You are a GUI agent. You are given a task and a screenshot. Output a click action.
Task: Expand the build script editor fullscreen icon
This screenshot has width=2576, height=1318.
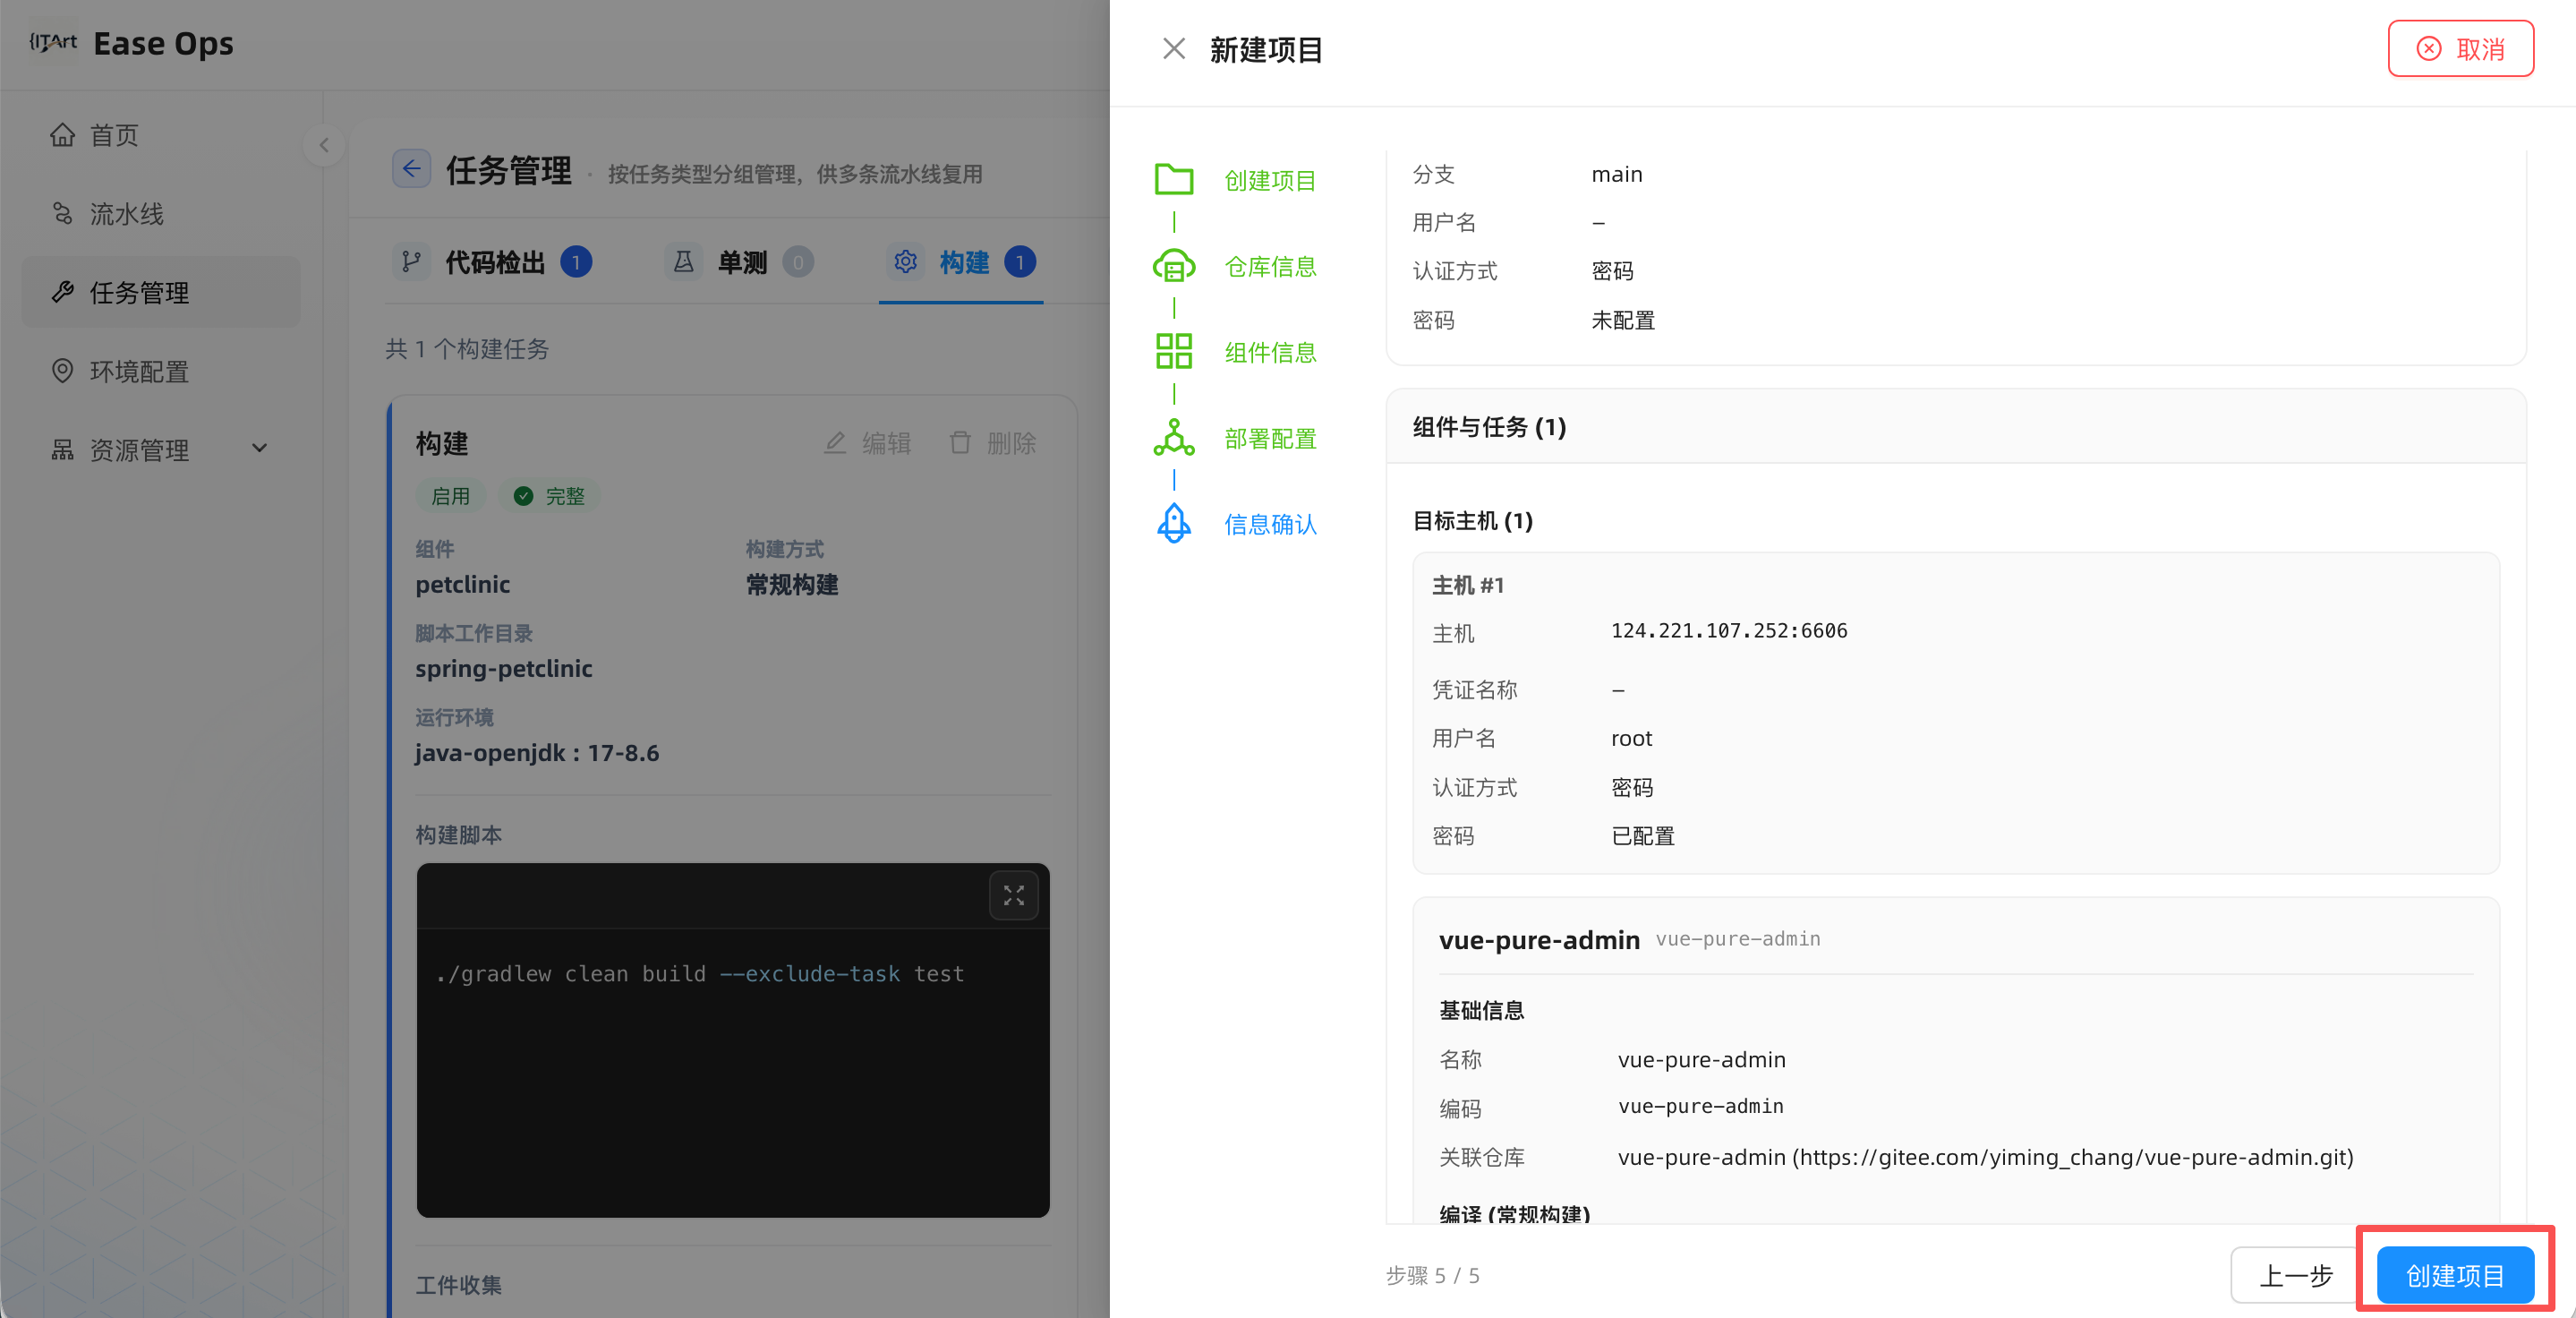pyautogui.click(x=1013, y=895)
